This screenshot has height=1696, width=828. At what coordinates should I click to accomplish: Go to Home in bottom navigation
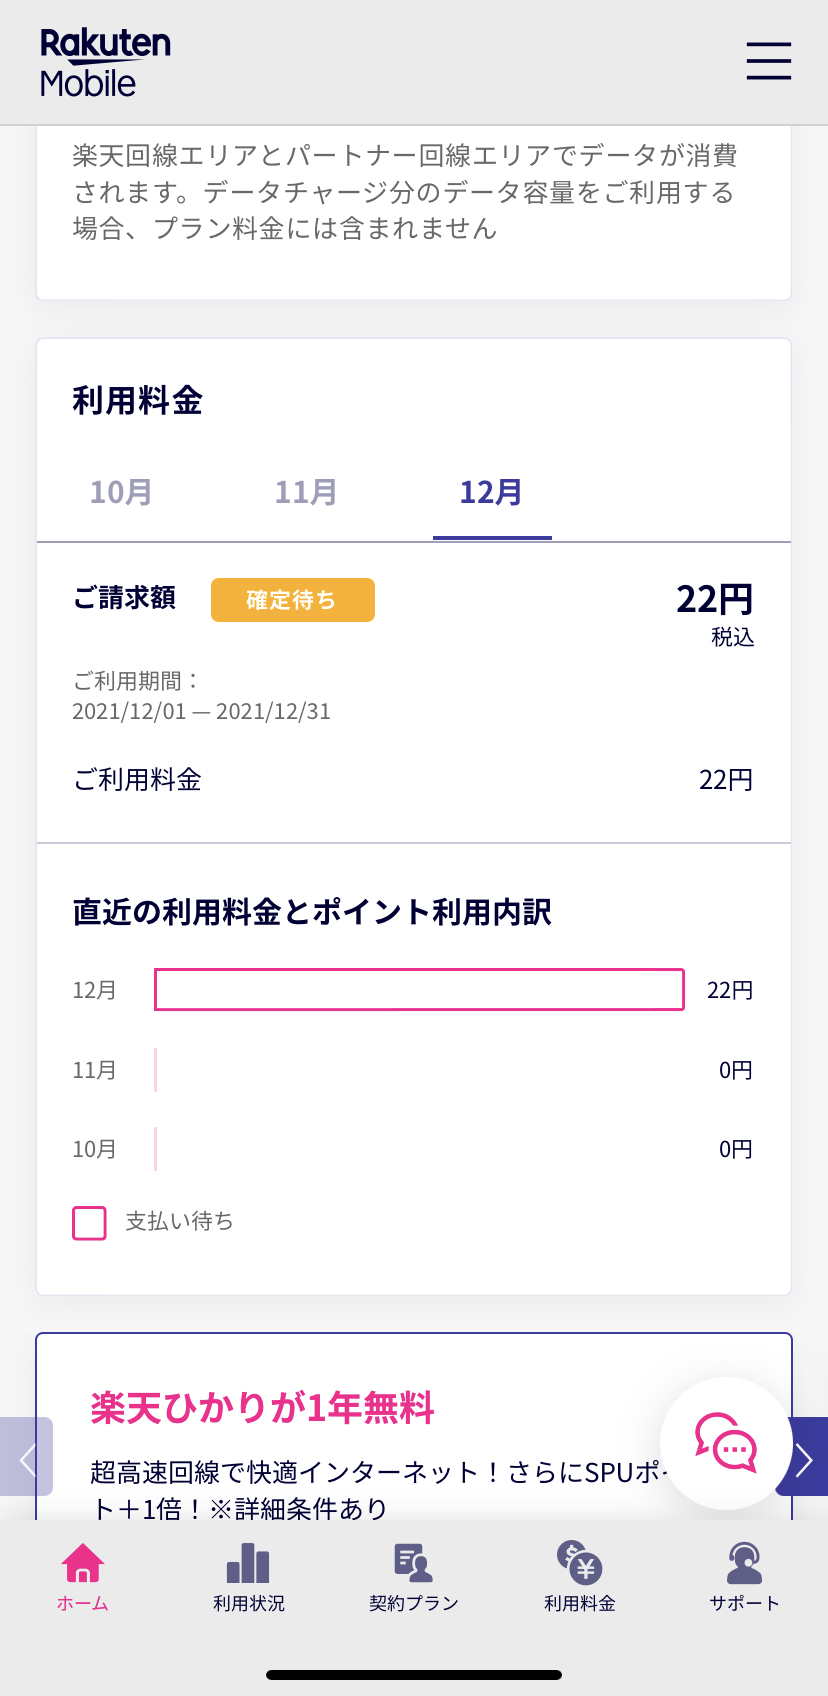pos(83,1577)
